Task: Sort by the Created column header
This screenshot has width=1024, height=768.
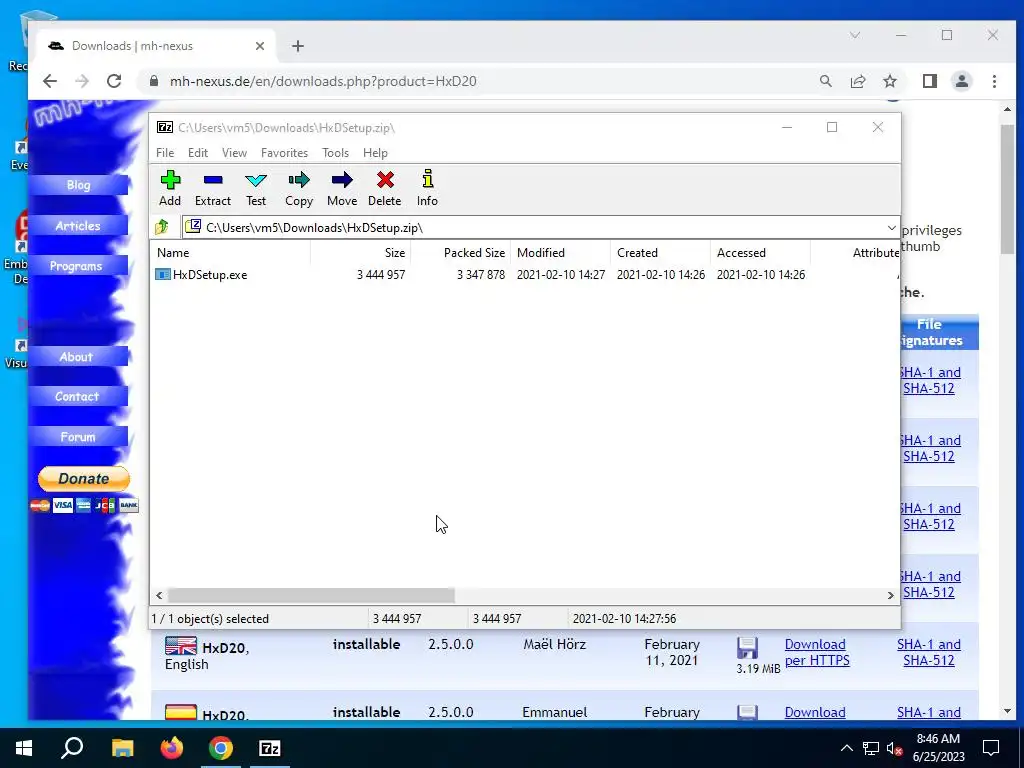Action: click(x=660, y=253)
